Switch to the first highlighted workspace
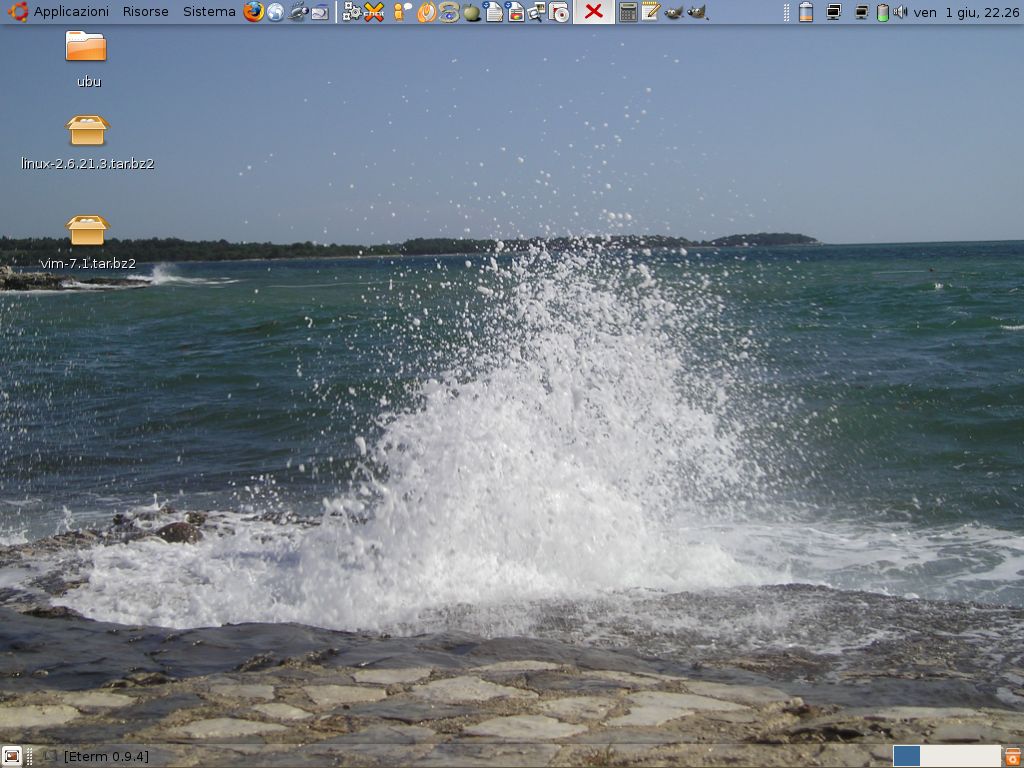 (906, 756)
